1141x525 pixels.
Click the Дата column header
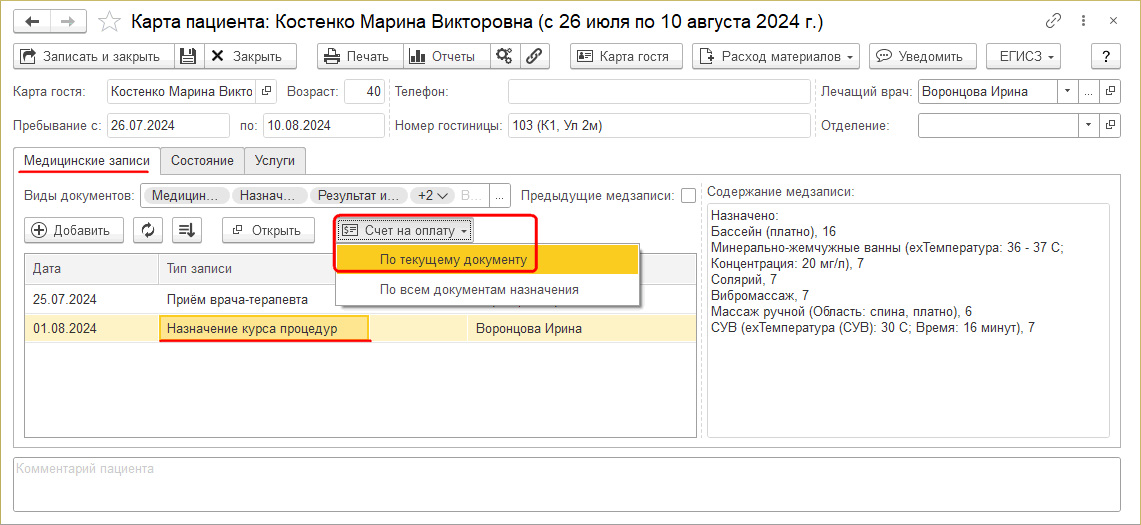(x=92, y=269)
